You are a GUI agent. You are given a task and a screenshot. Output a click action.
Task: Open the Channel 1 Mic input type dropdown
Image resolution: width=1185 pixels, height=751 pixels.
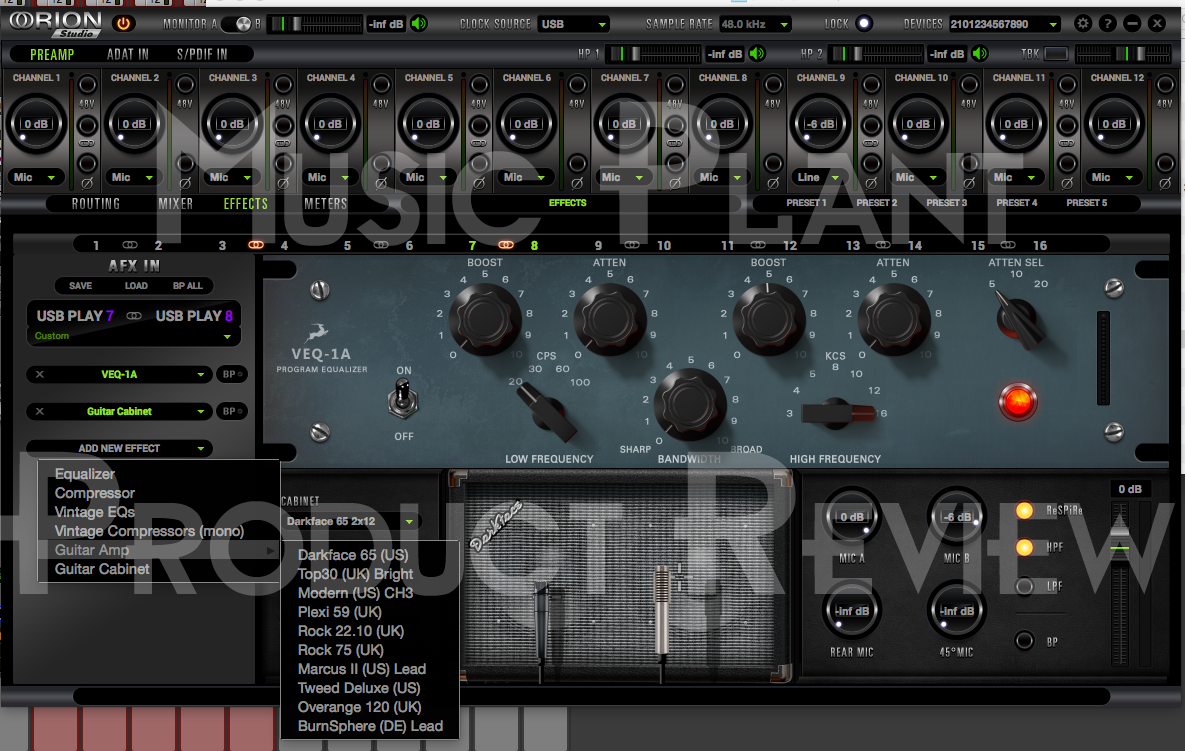pos(35,178)
